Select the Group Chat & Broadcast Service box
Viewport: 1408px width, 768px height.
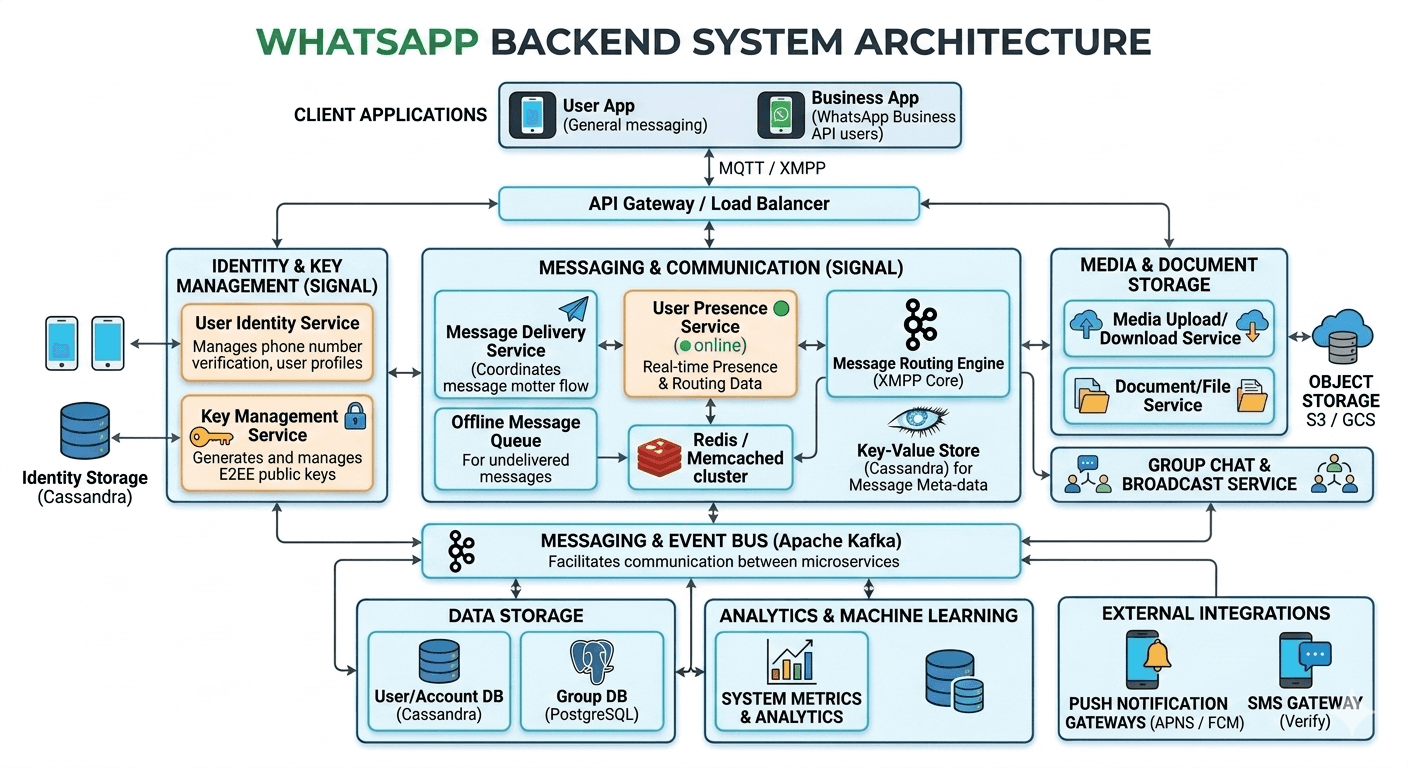pyautogui.click(x=1212, y=474)
